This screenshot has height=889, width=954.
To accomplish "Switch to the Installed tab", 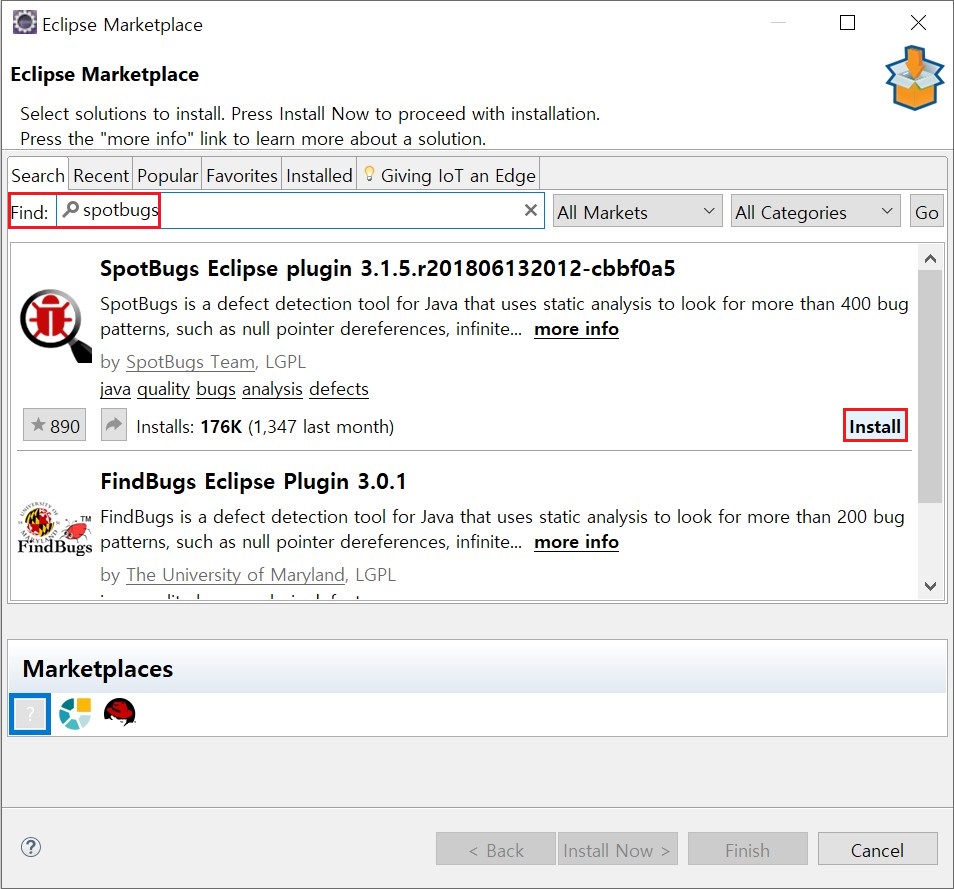I will [319, 175].
